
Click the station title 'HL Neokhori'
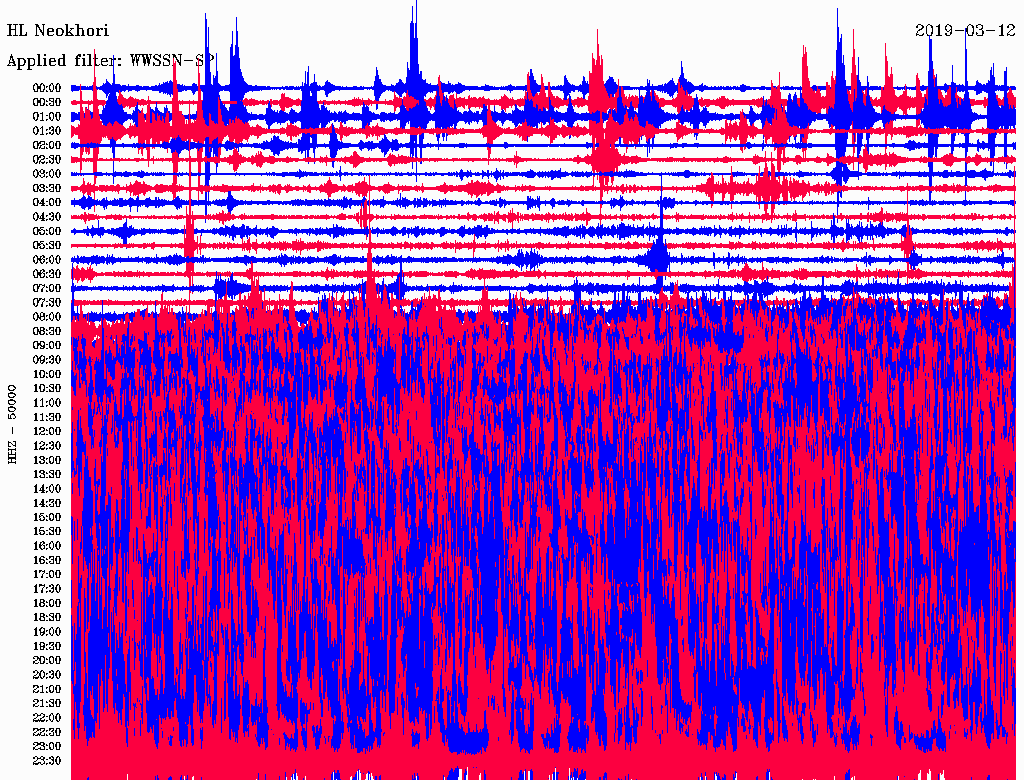click(x=57, y=30)
